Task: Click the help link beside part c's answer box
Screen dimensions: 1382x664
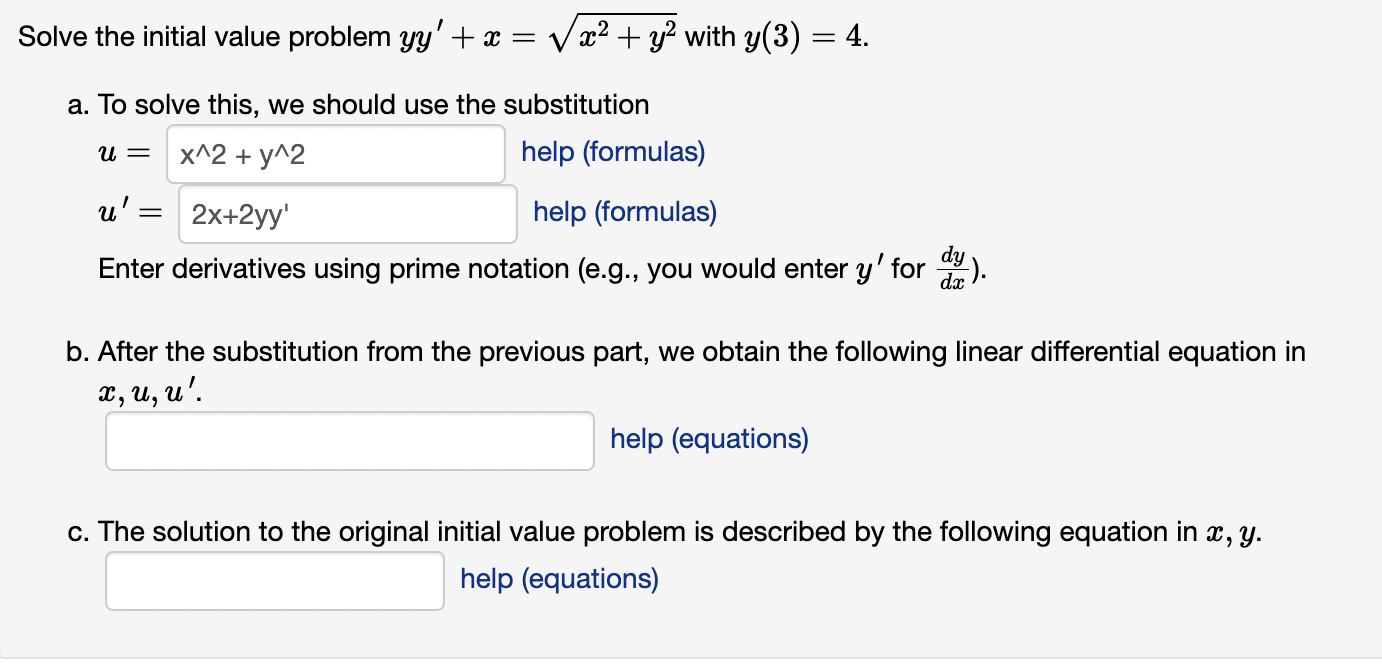Action: (558, 578)
